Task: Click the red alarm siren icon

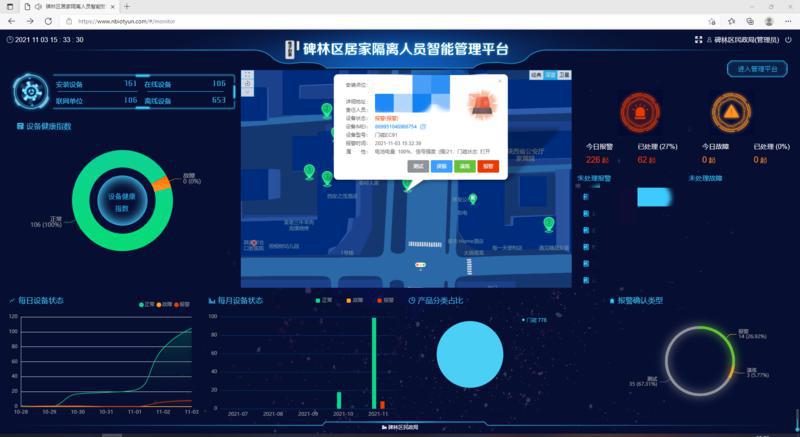Action: (x=636, y=112)
